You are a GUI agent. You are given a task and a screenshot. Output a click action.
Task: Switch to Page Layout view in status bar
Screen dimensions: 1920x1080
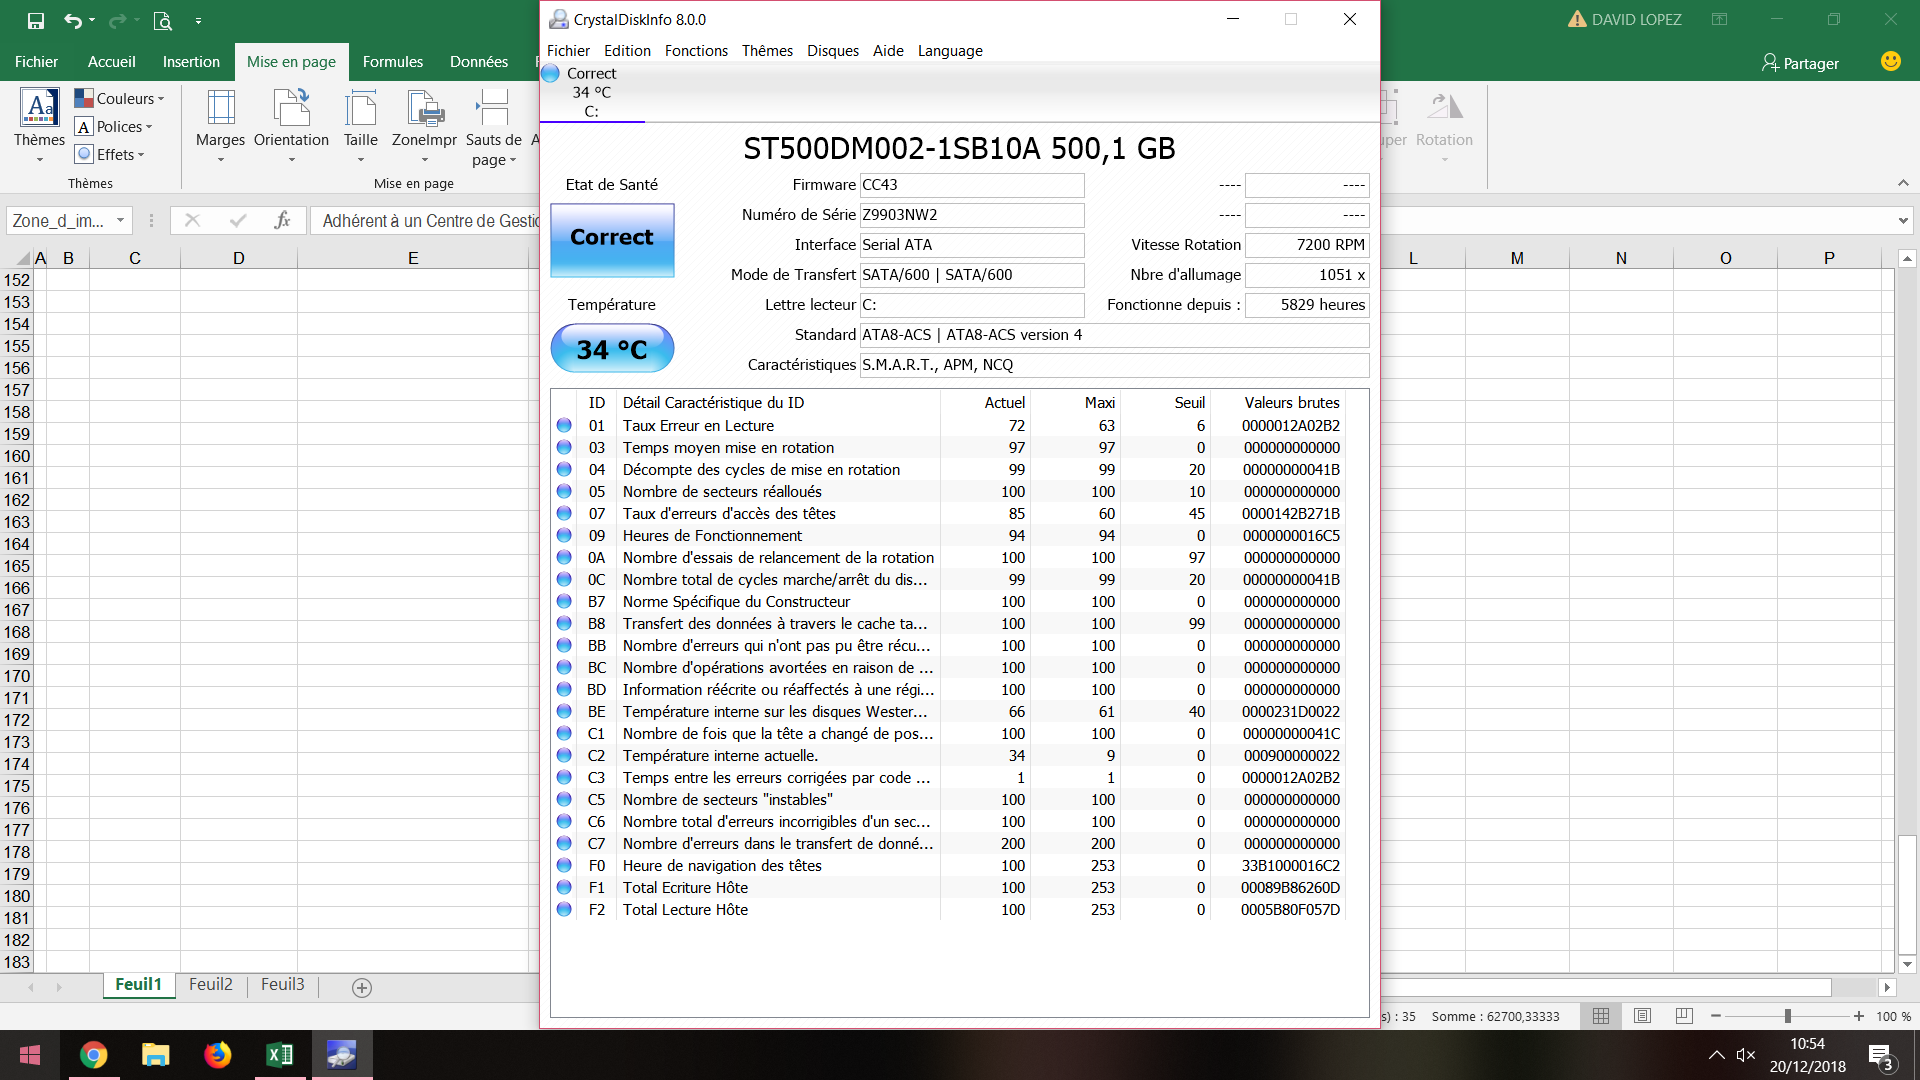(x=1642, y=1016)
